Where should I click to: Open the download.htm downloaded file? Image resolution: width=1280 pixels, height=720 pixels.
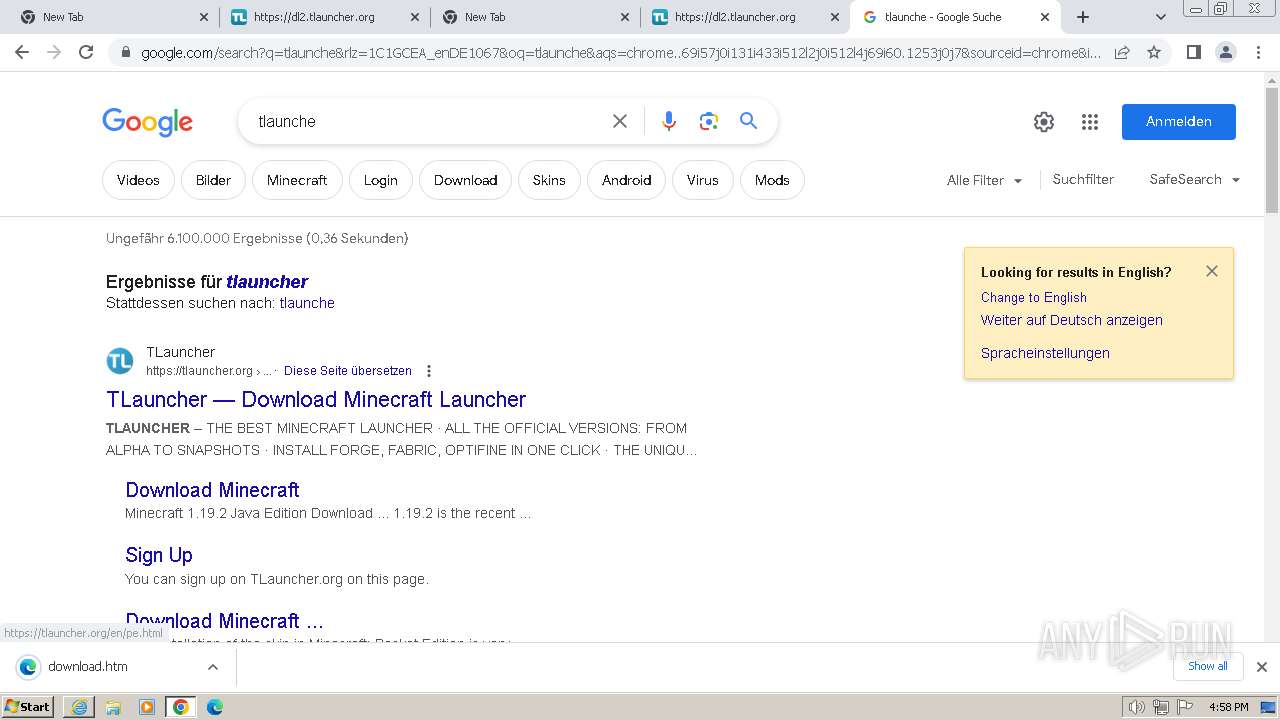point(88,667)
